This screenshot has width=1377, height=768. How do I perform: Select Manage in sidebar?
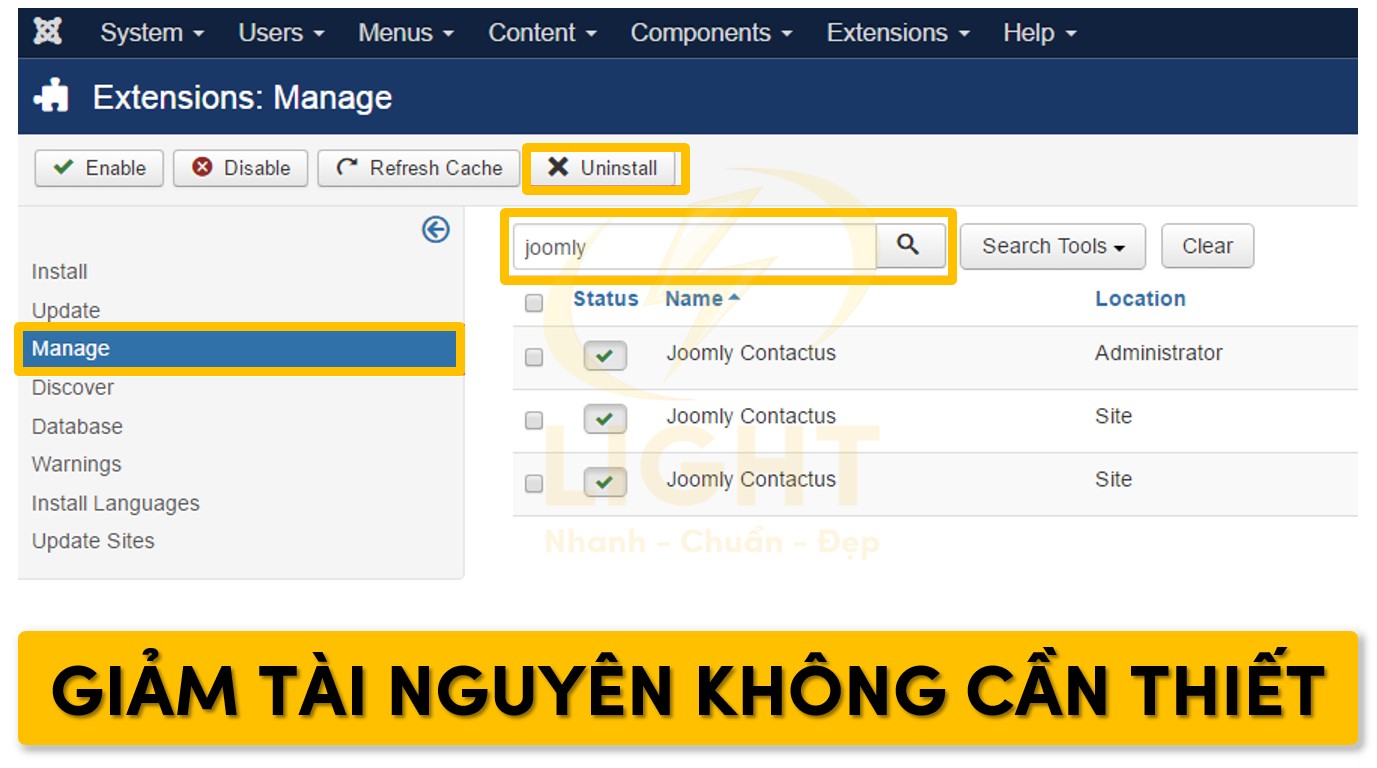pyautogui.click(x=239, y=349)
